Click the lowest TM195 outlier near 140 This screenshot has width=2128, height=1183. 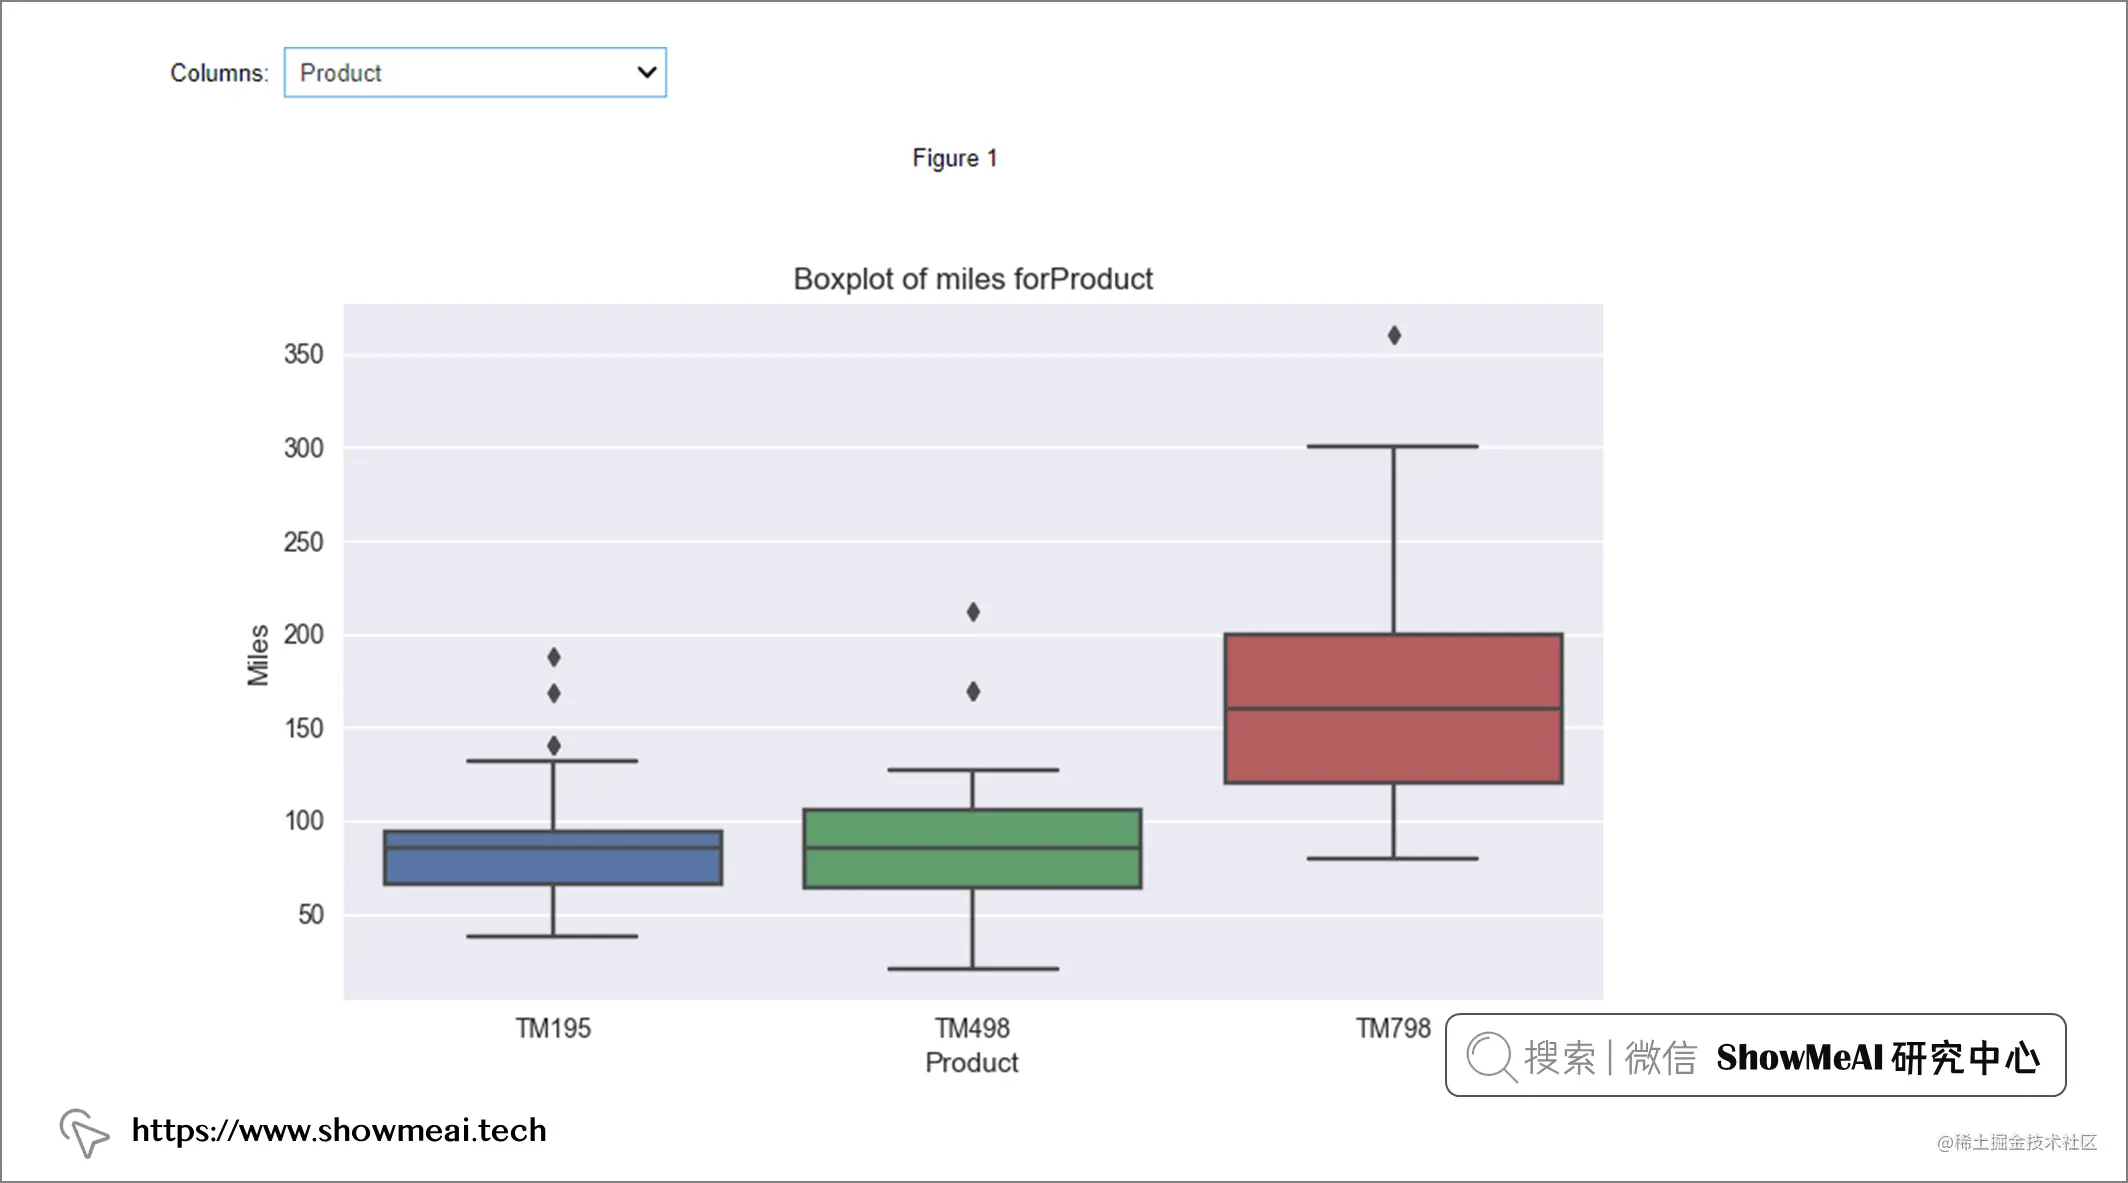pos(554,745)
